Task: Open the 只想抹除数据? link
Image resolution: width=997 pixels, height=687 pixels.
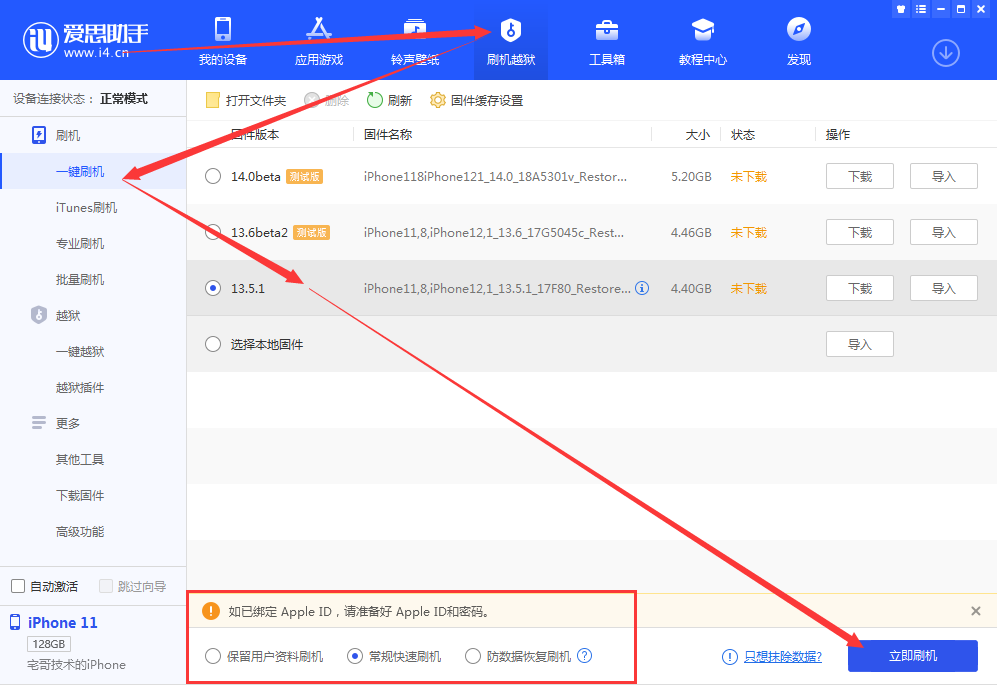Action: (x=783, y=656)
